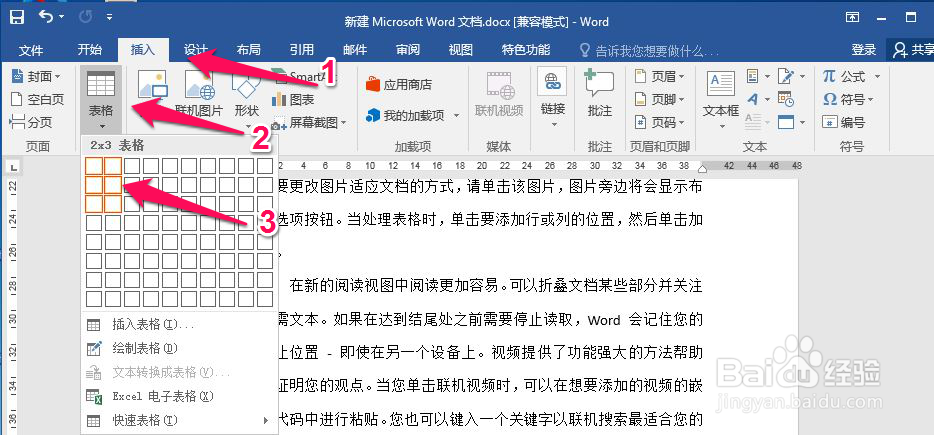
Task: Insert a page break with 分页
Action: 31,123
